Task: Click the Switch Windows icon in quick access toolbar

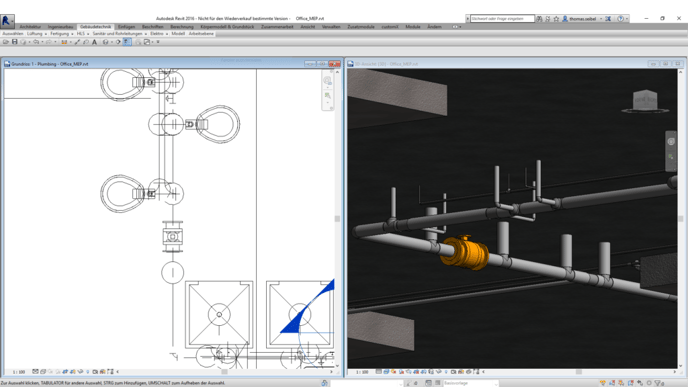Action: 147,42
